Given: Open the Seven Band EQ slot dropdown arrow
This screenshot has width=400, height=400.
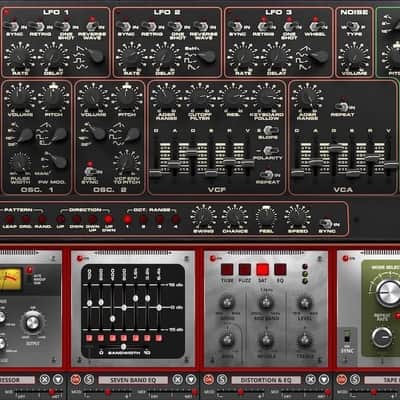Looking at the screenshot, I should [191, 379].
